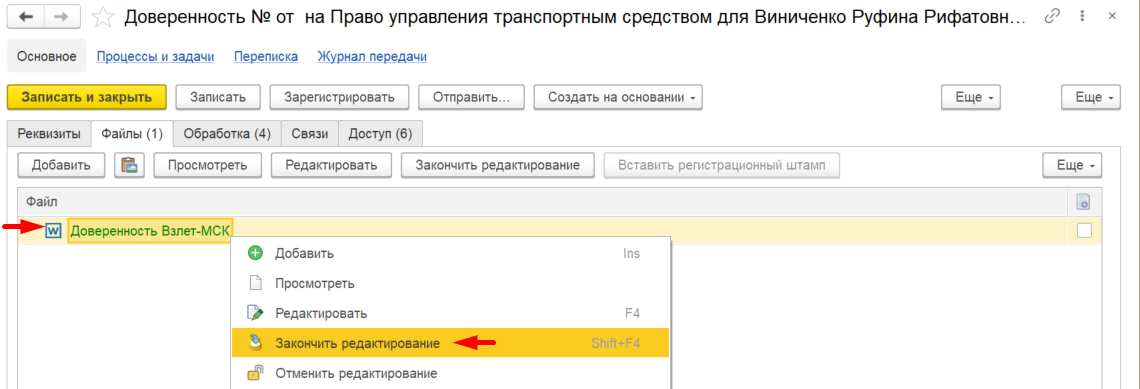
Task: Click Записать и закрыть button
Action: coord(87,97)
